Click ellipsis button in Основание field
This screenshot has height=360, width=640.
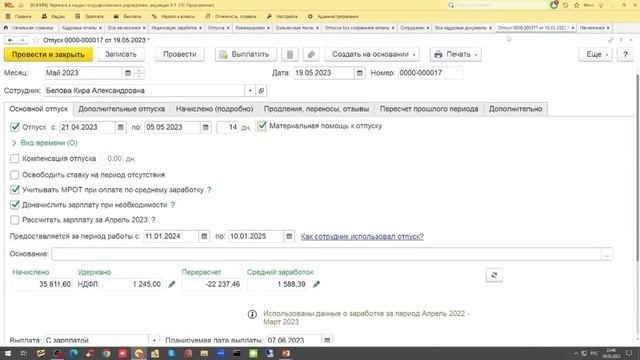pos(607,254)
